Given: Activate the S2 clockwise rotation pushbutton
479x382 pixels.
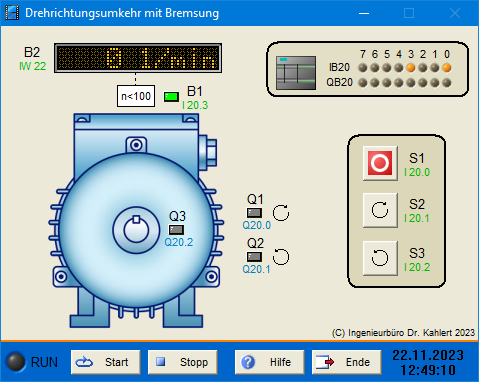Looking at the screenshot, I should tap(380, 210).
